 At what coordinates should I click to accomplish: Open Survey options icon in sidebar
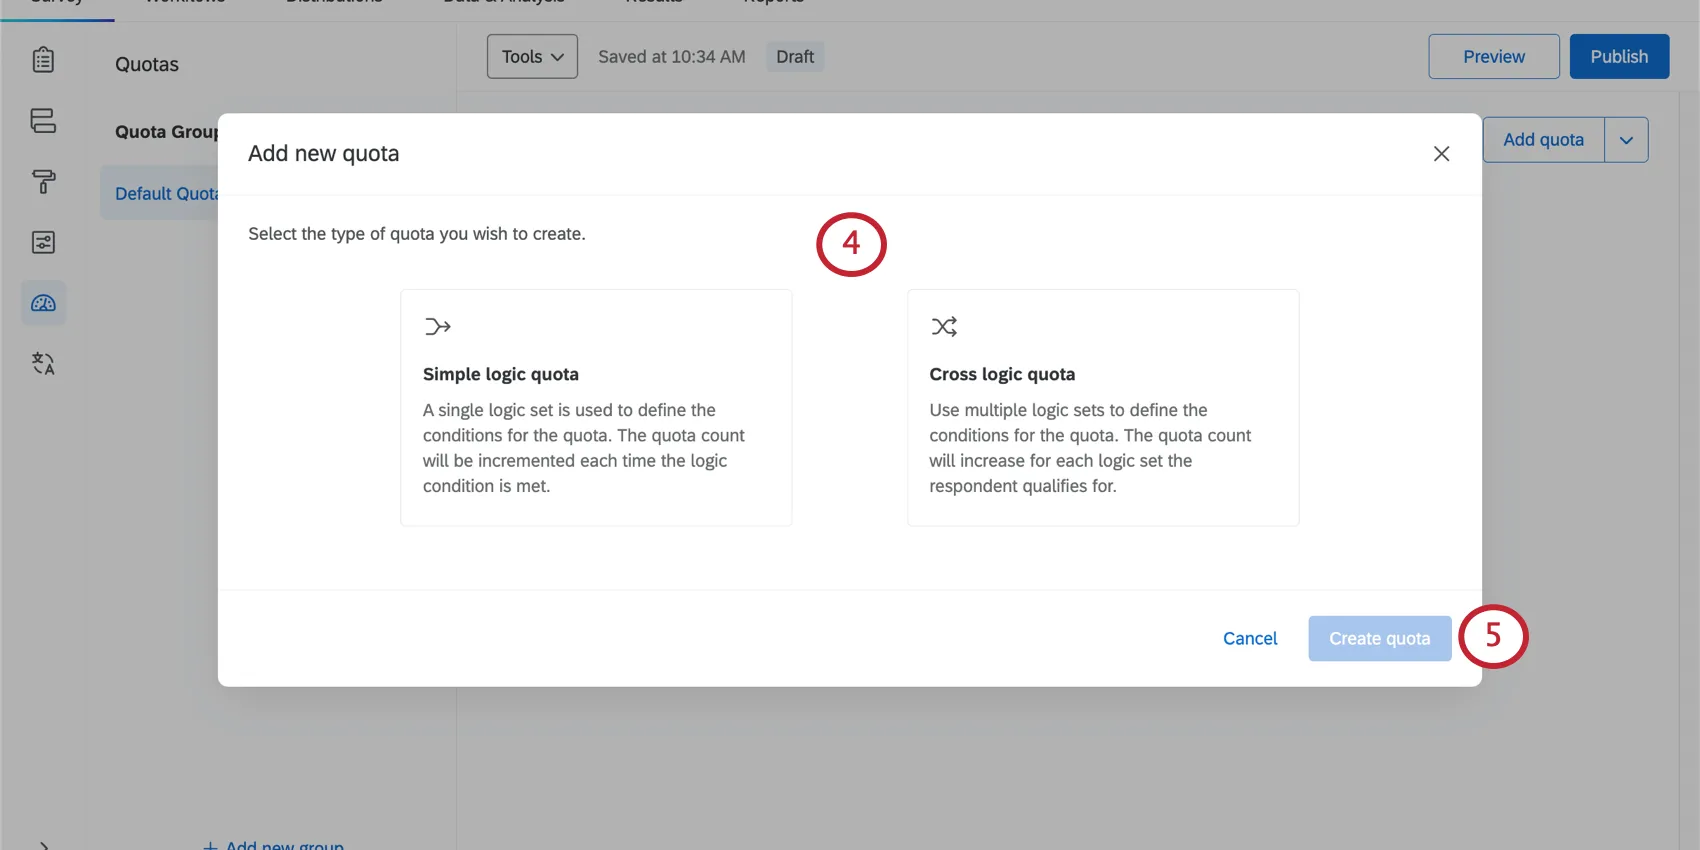(x=43, y=243)
